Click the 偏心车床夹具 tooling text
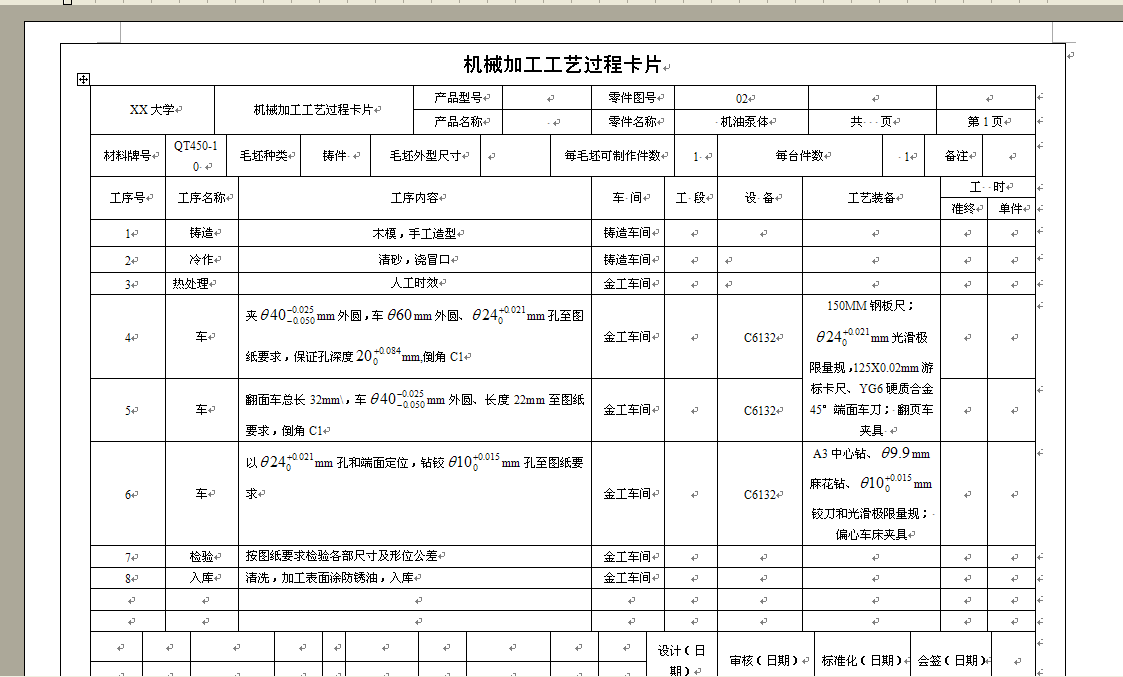 [872, 535]
